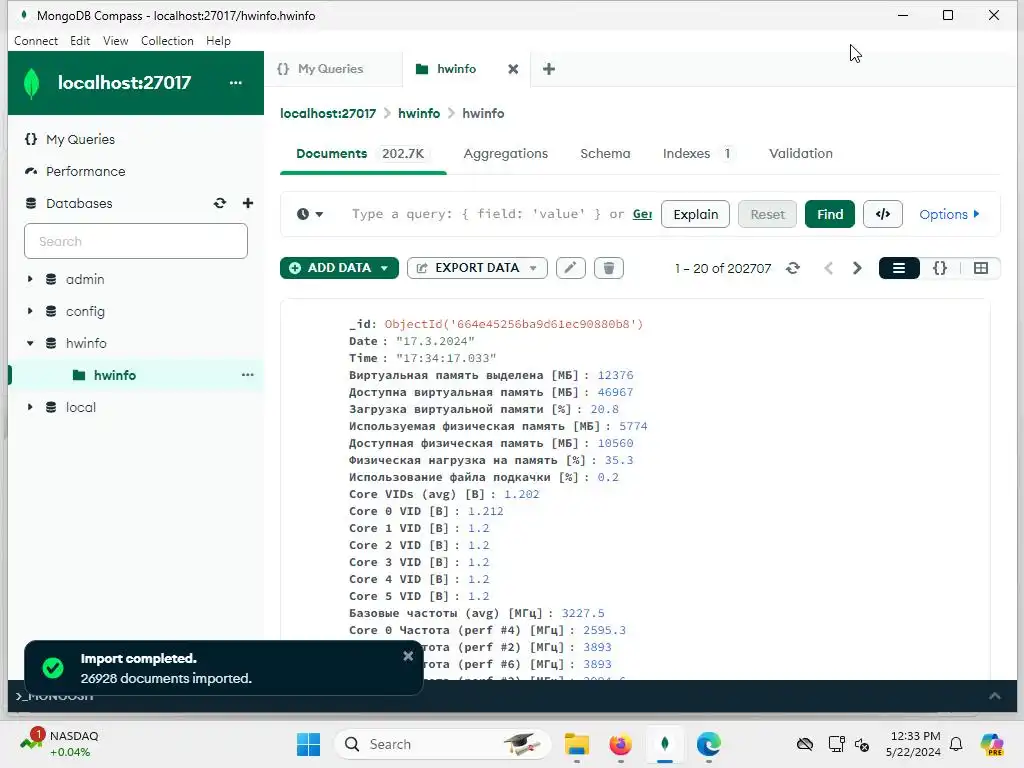Click the ObjectId value of the document
Viewport: 1024px width, 768px height.
[514, 324]
